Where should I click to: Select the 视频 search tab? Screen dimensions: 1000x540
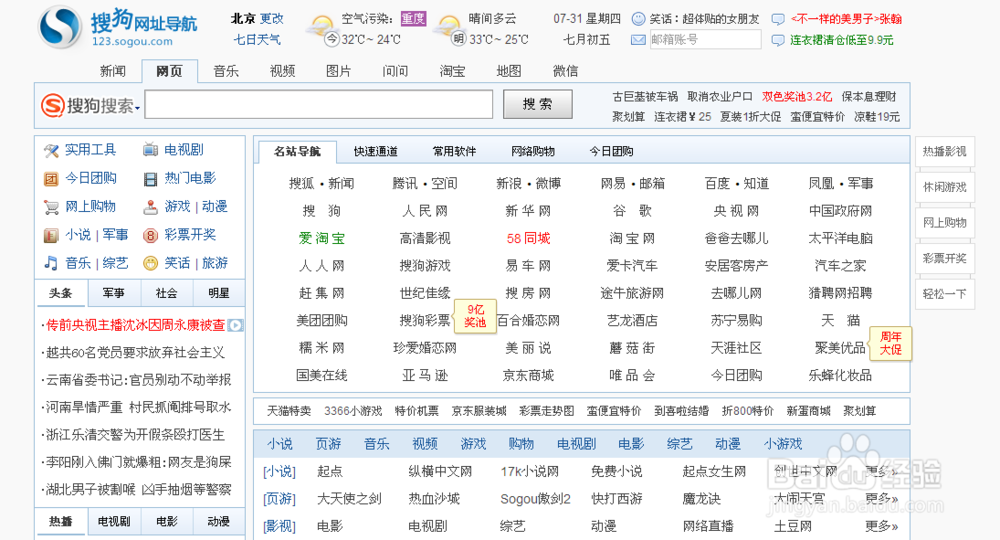(283, 71)
